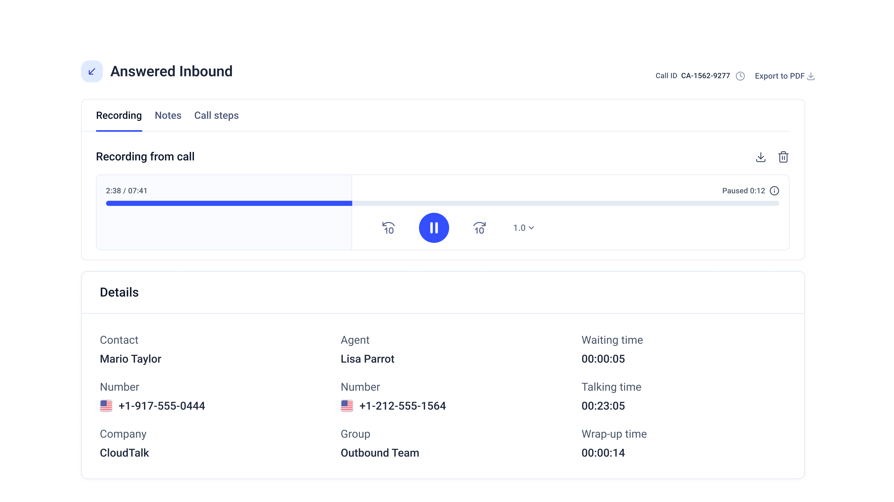Screen dimensions: 894x502
Task: Download the call recording
Action: click(x=761, y=157)
